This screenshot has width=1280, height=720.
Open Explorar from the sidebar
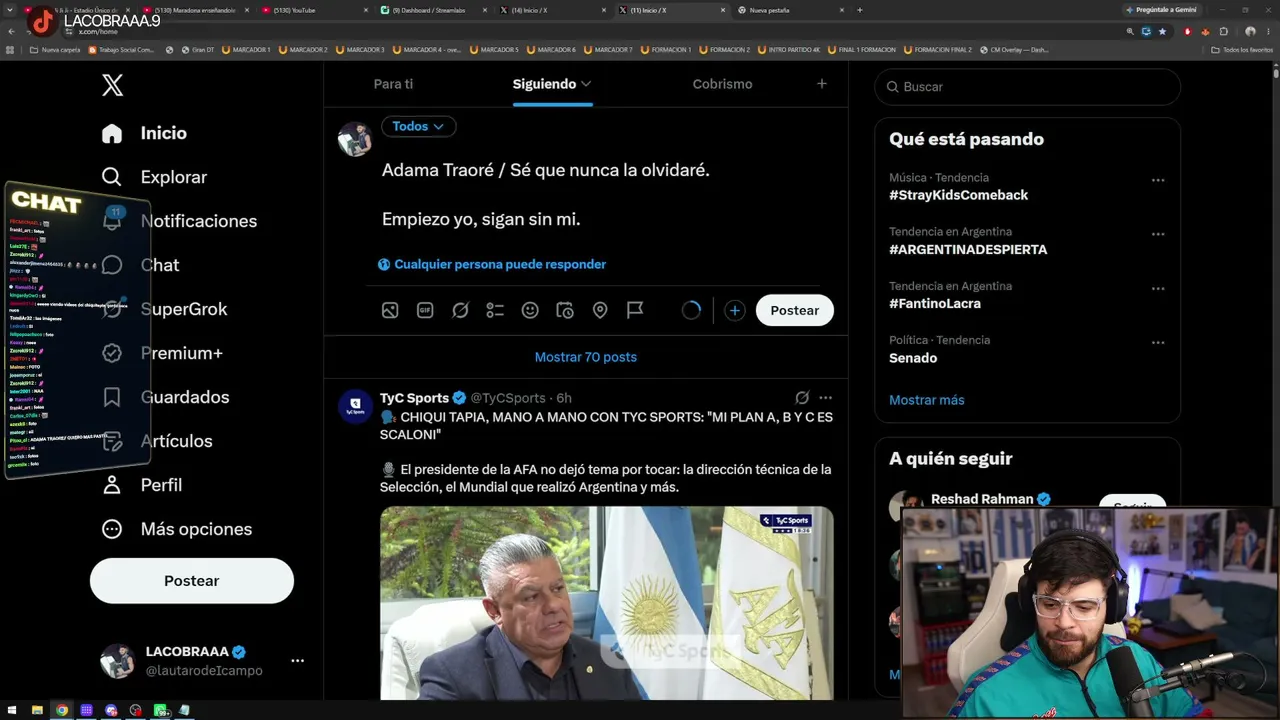point(154,177)
